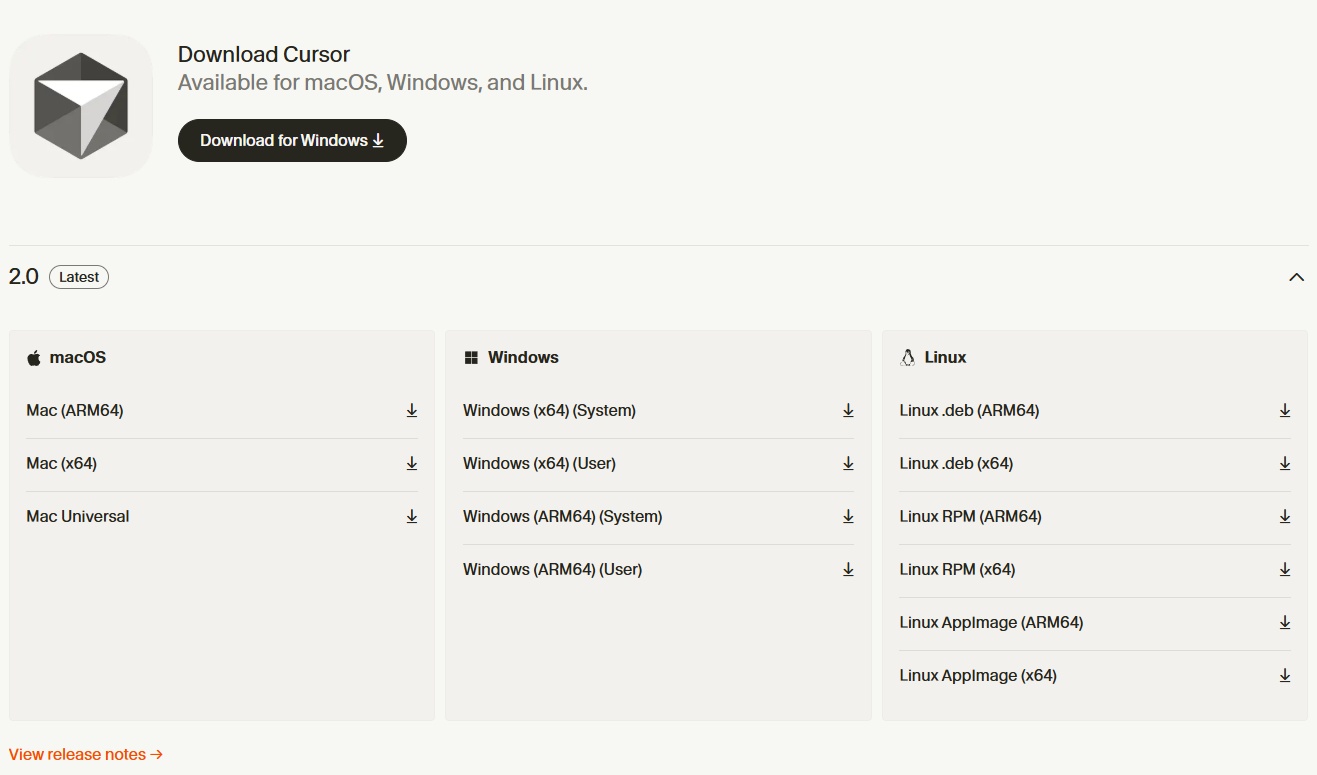The width and height of the screenshot is (1317, 775).
Task: Download Windows (x64) (System) via arrow icon
Action: 848,410
